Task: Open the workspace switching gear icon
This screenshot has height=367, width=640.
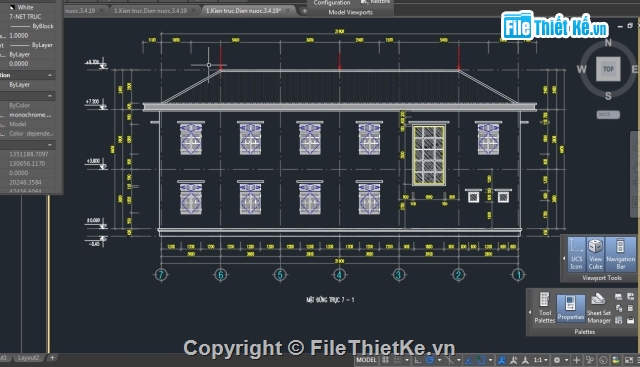Action: coord(557,360)
